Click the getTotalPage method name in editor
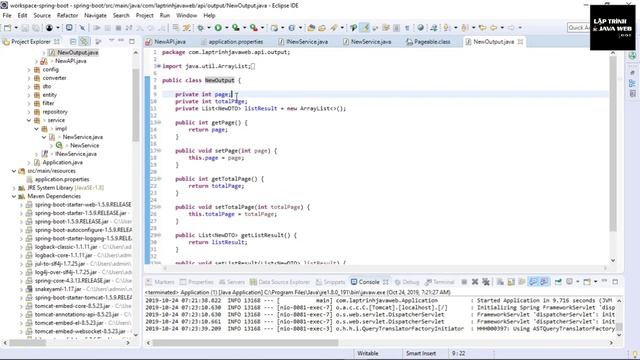This screenshot has height=360, width=640. tap(234, 179)
